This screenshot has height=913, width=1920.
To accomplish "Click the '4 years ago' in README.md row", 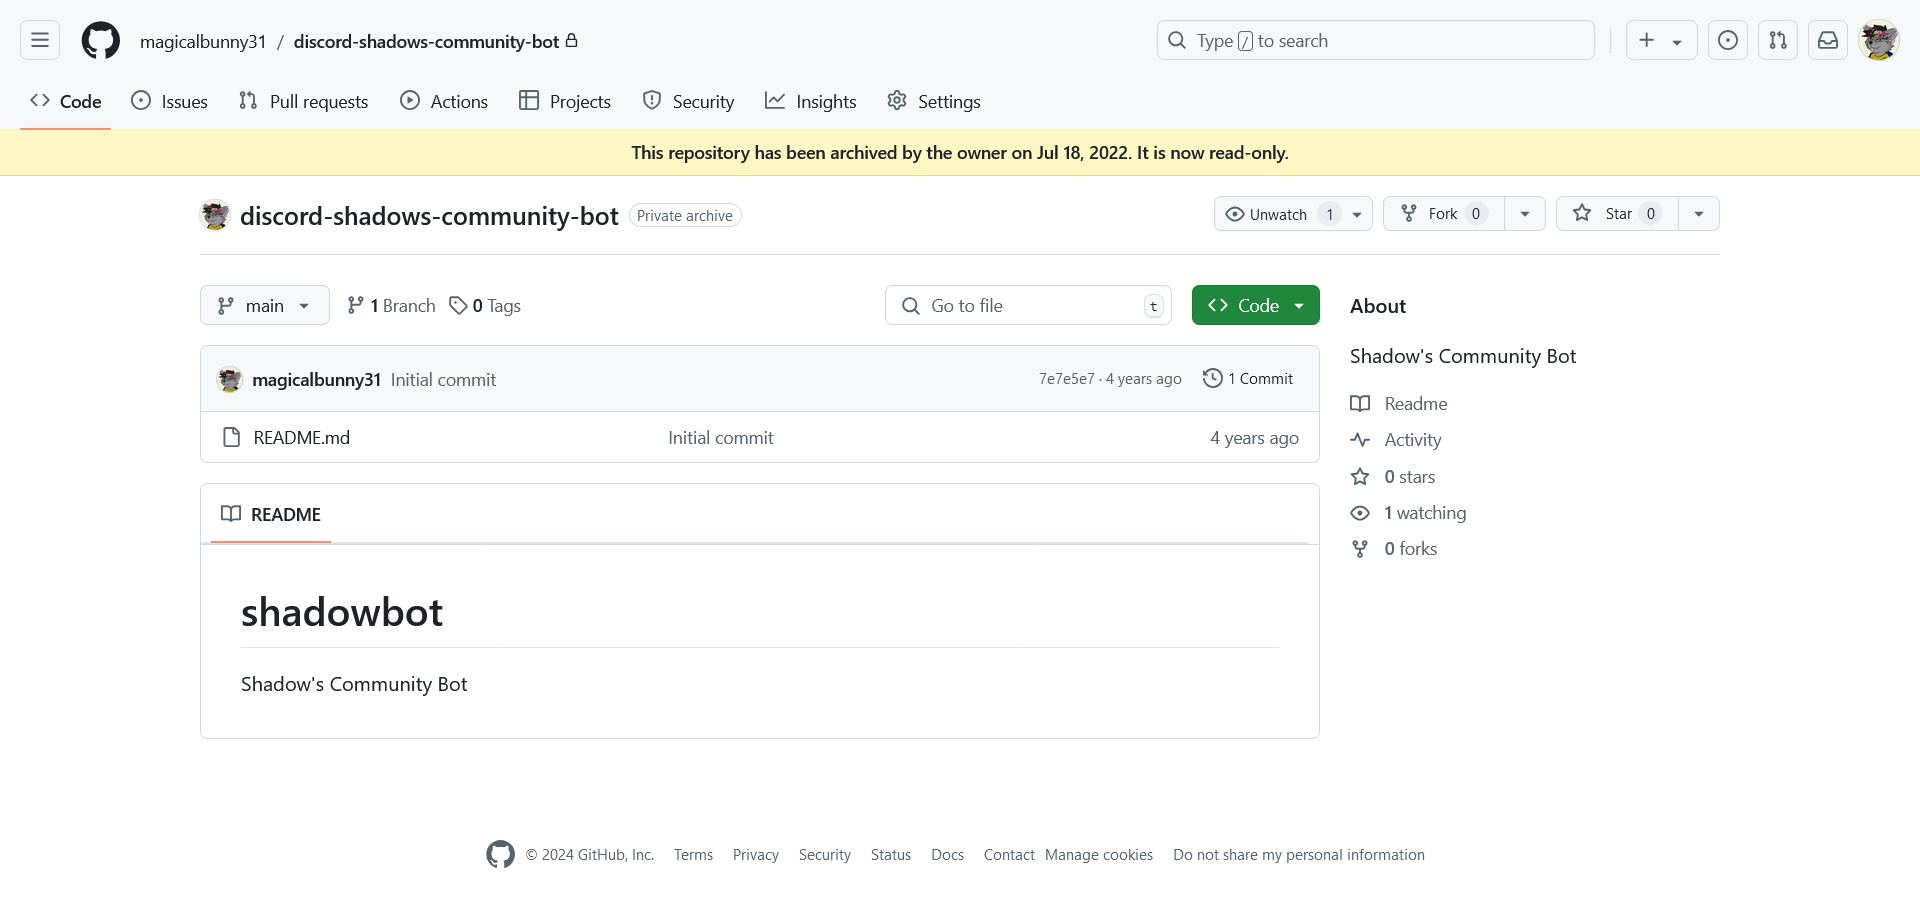I will pos(1254,438).
